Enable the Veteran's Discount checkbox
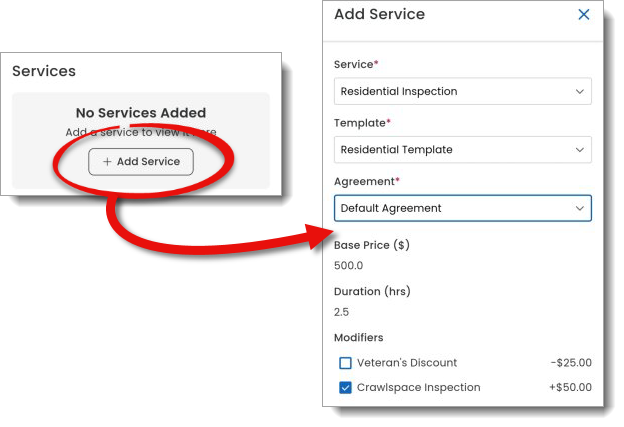 click(x=345, y=363)
